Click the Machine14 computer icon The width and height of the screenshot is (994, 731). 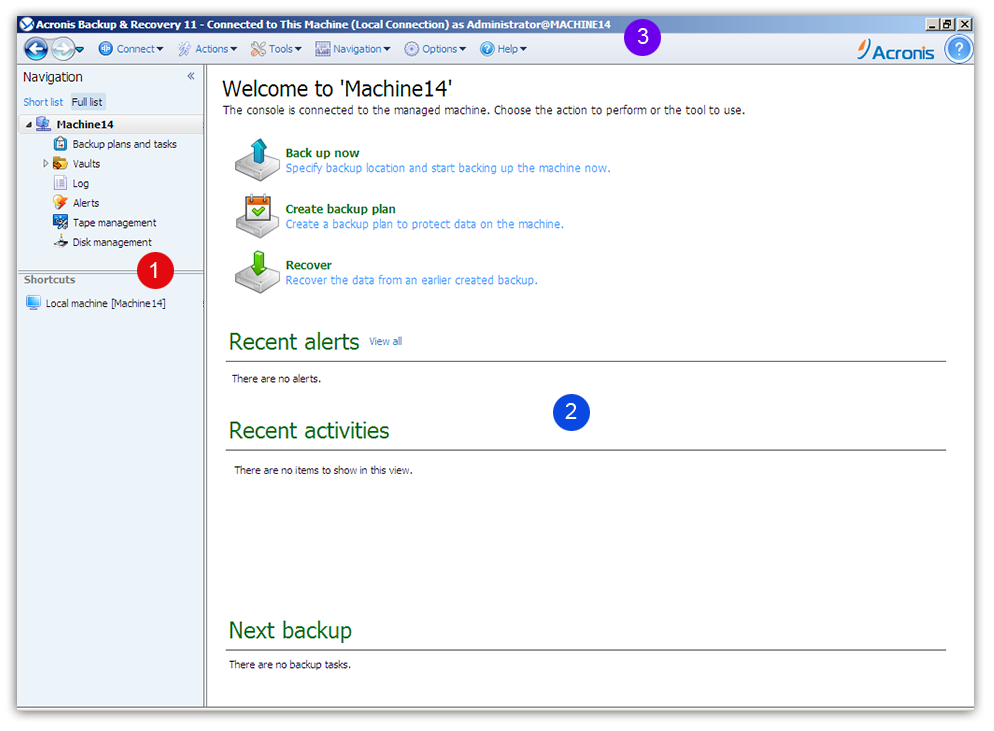pyautogui.click(x=43, y=124)
